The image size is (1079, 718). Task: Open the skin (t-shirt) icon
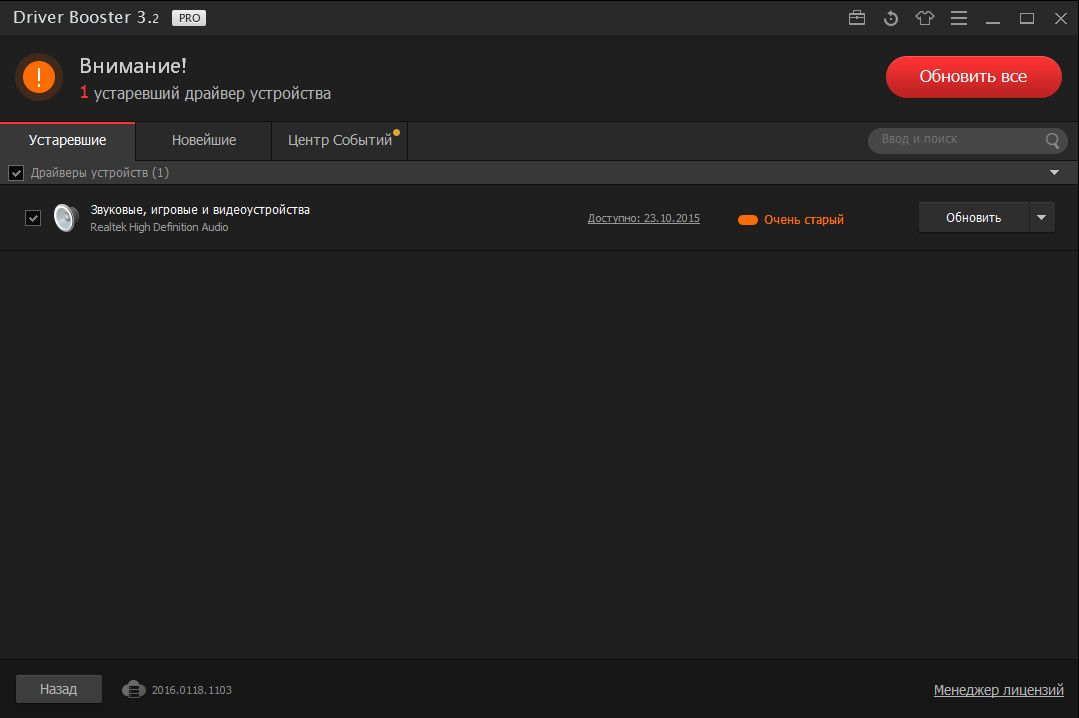(925, 18)
